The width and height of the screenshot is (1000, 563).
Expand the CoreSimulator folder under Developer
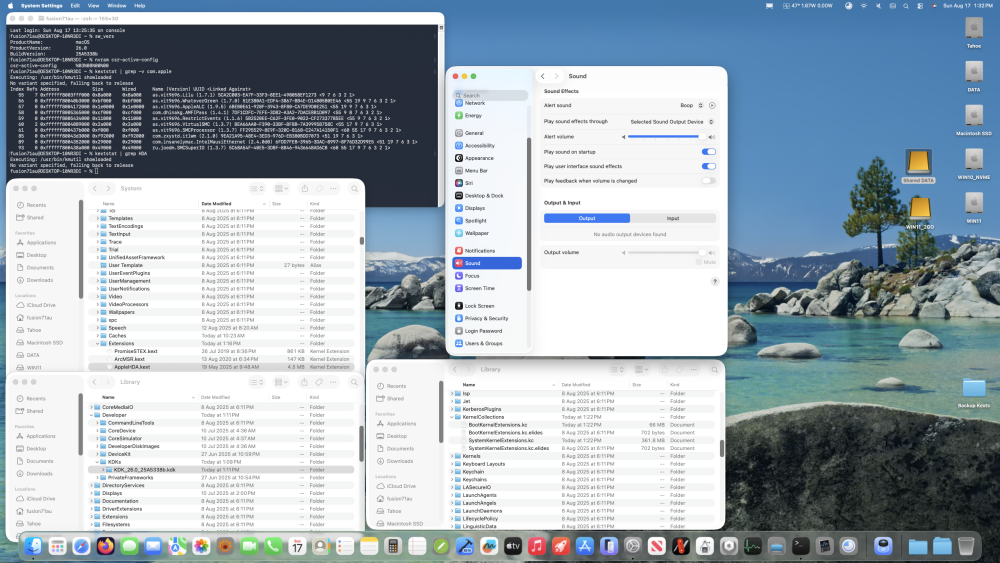coord(98,439)
